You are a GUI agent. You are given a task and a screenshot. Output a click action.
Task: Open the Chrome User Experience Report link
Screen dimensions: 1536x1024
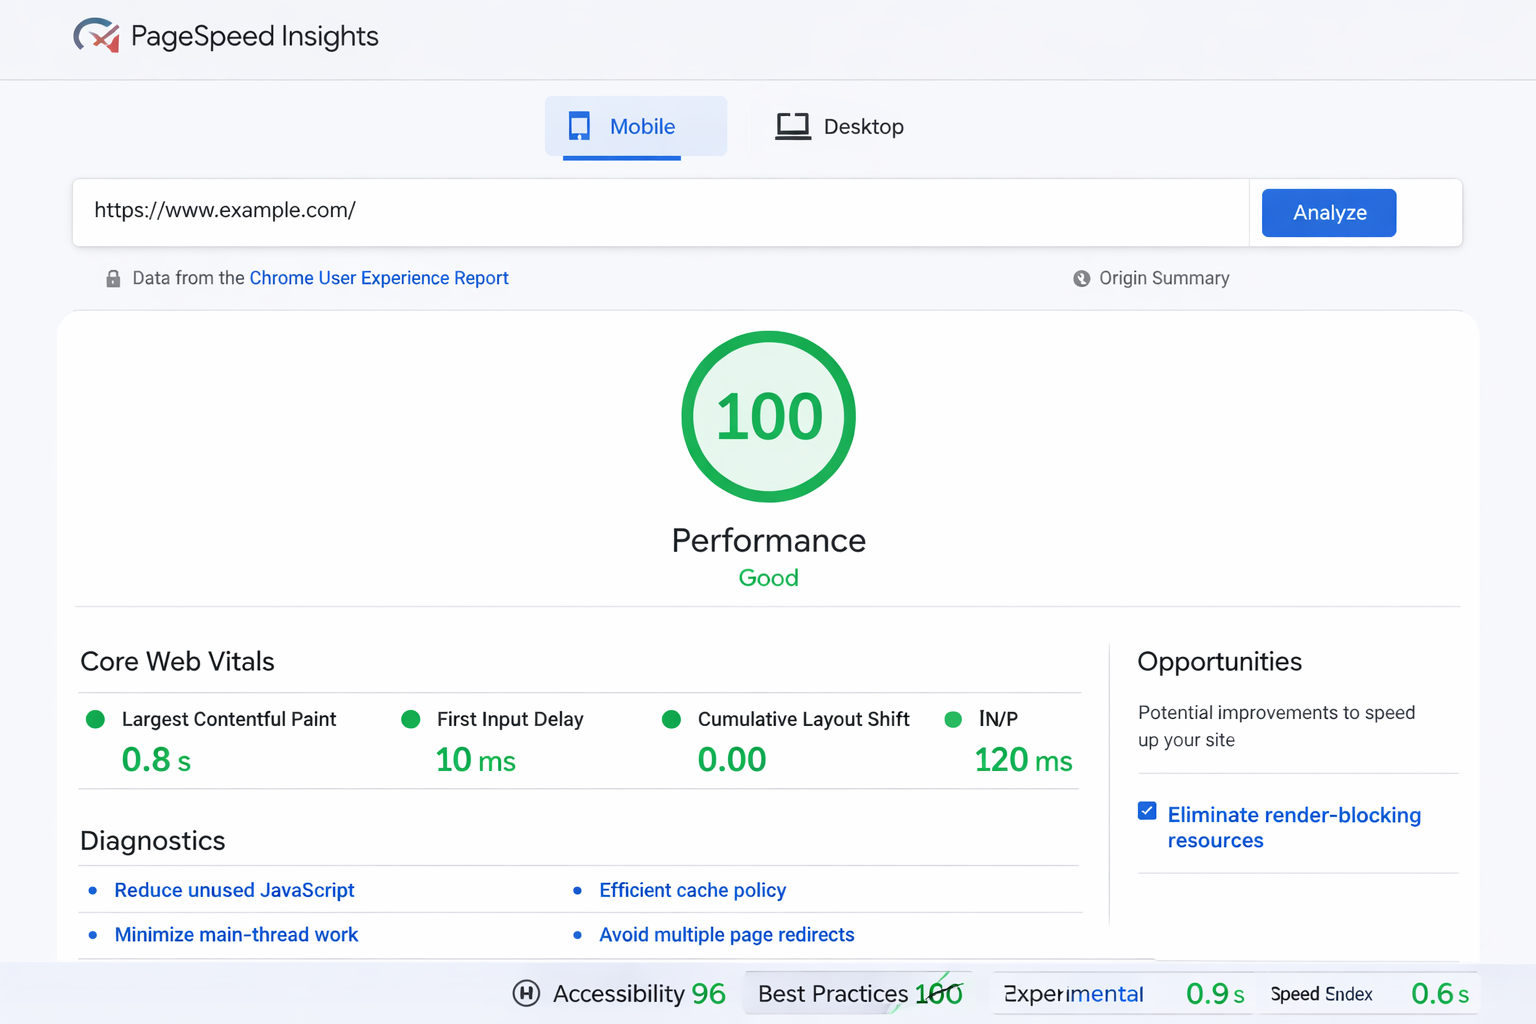point(379,278)
